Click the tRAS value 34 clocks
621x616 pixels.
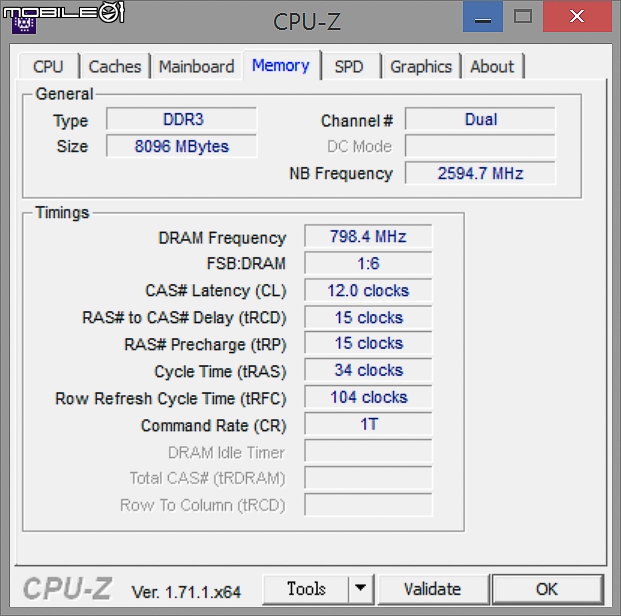tap(368, 370)
